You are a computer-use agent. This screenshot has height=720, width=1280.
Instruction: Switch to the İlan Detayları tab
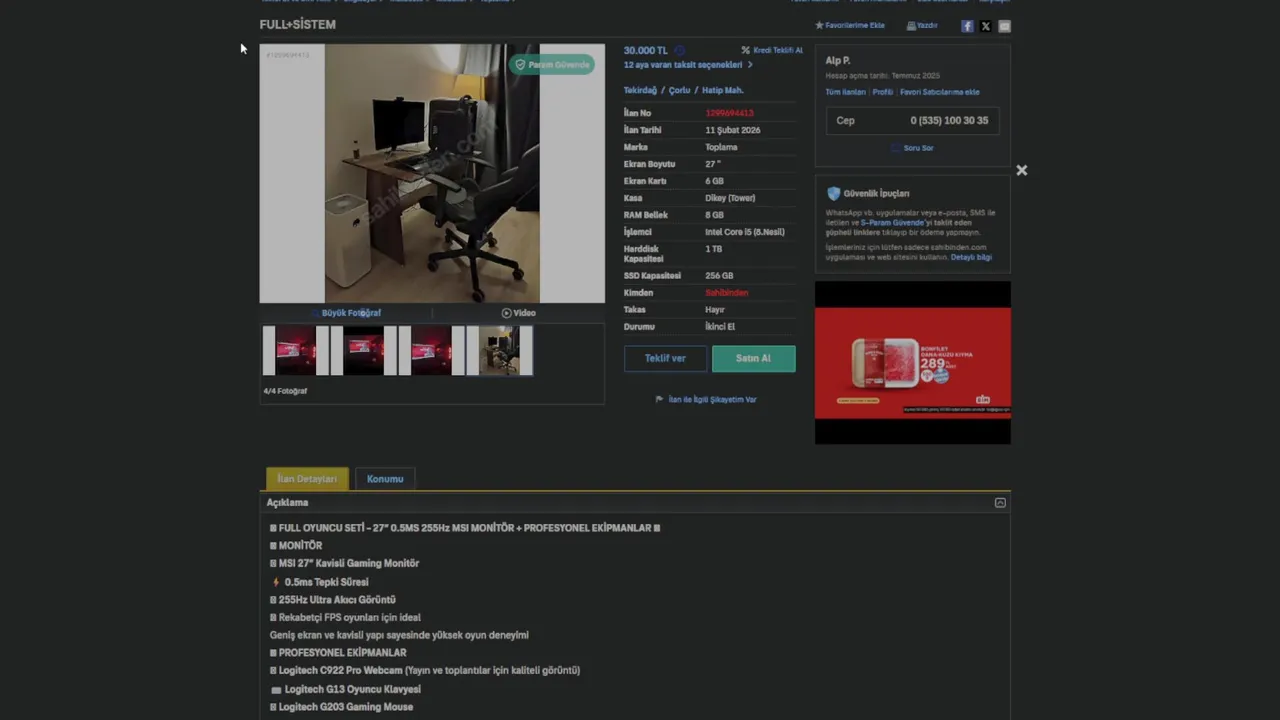[307, 479]
